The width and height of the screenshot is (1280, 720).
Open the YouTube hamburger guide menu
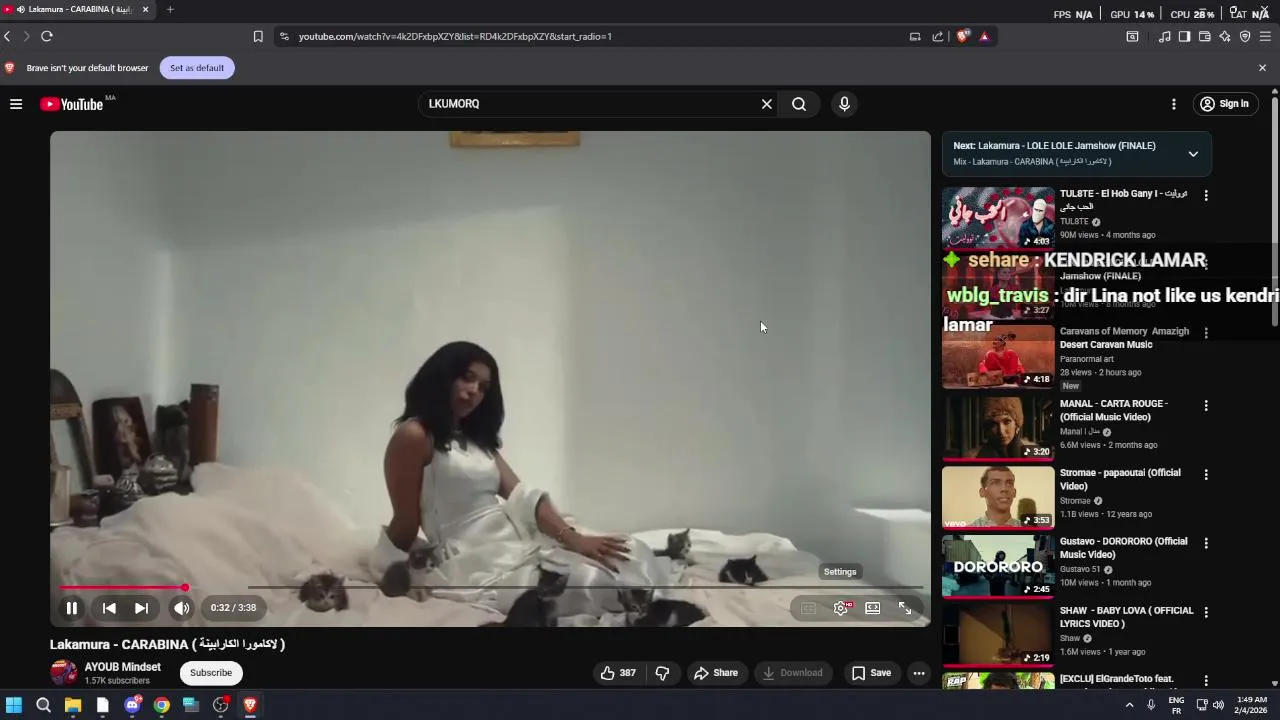16,104
